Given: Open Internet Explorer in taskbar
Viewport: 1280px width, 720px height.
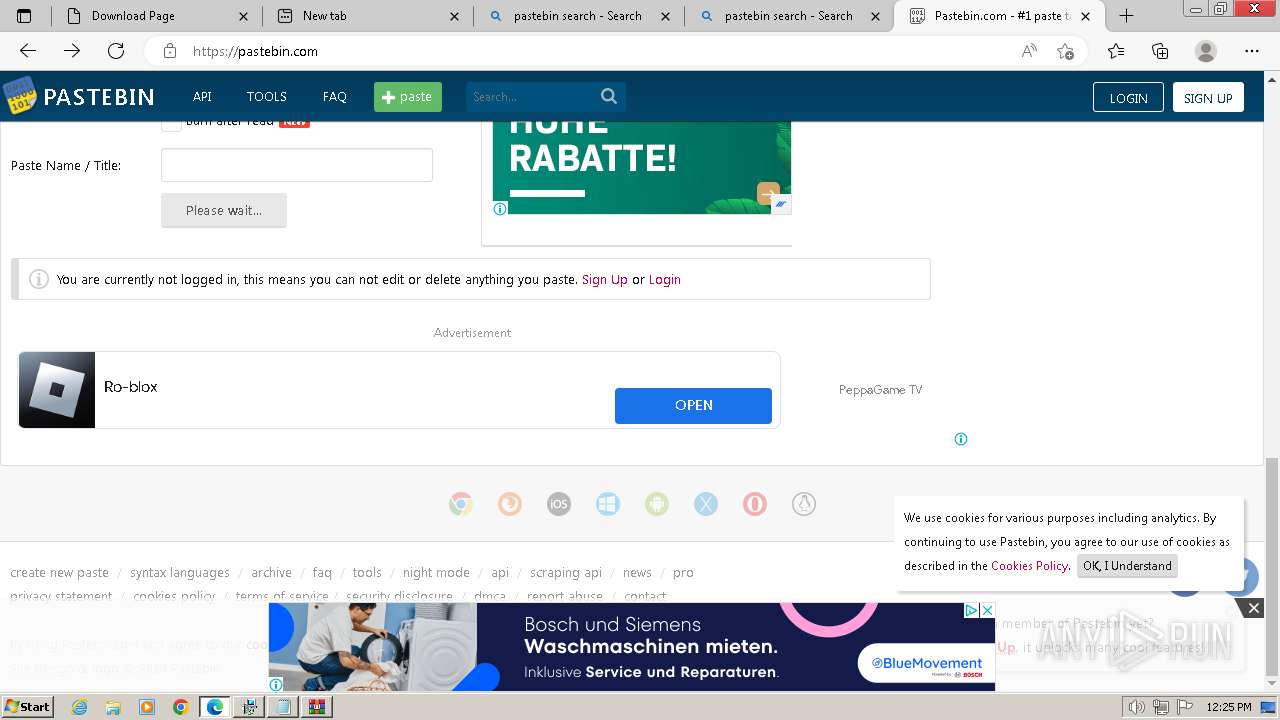Looking at the screenshot, I should click(79, 707).
